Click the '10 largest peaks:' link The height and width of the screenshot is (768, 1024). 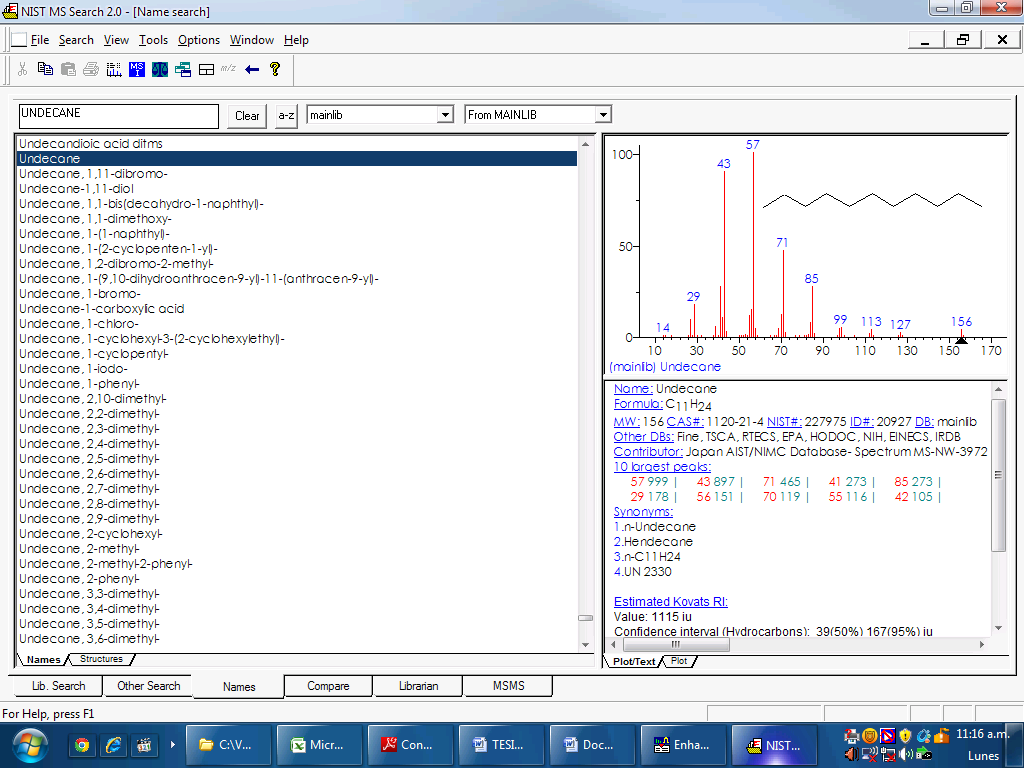coord(662,467)
